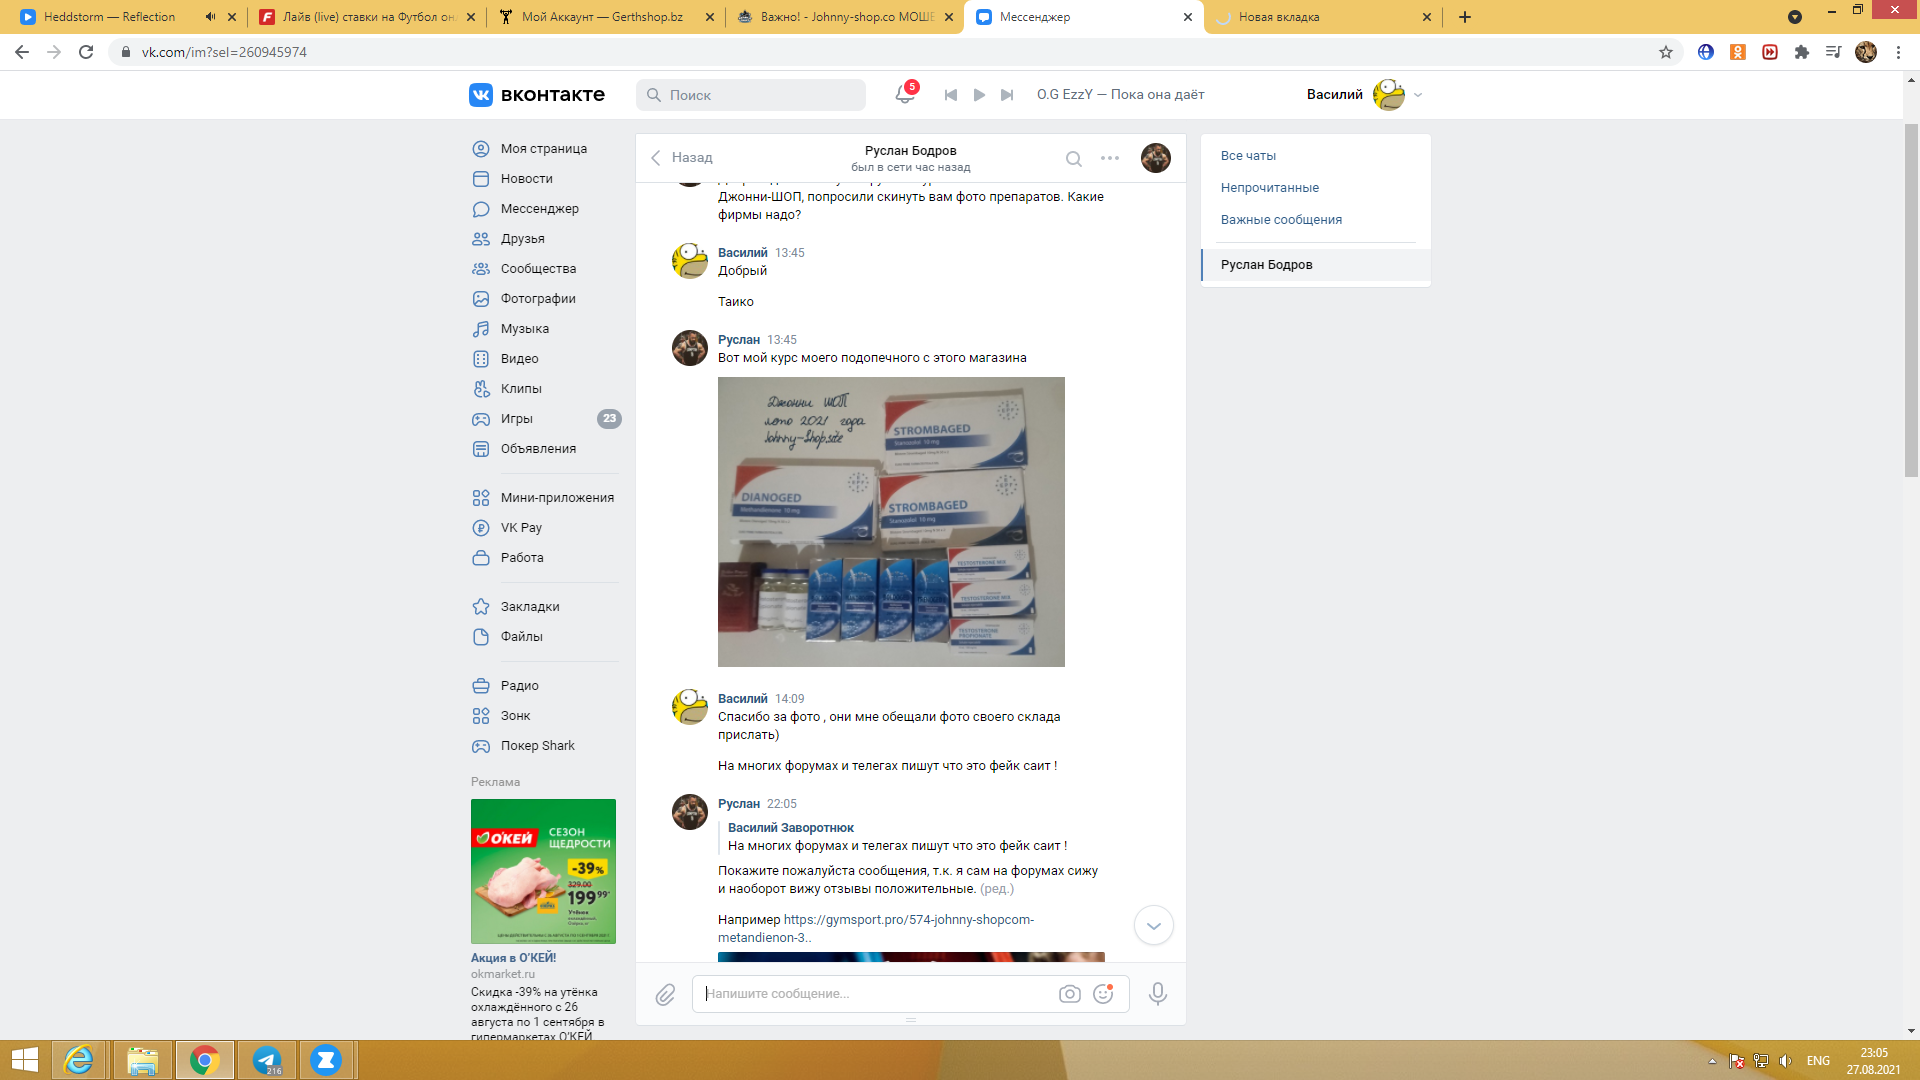Record a voice message with microphone
The image size is (1920, 1080).
[1157, 994]
